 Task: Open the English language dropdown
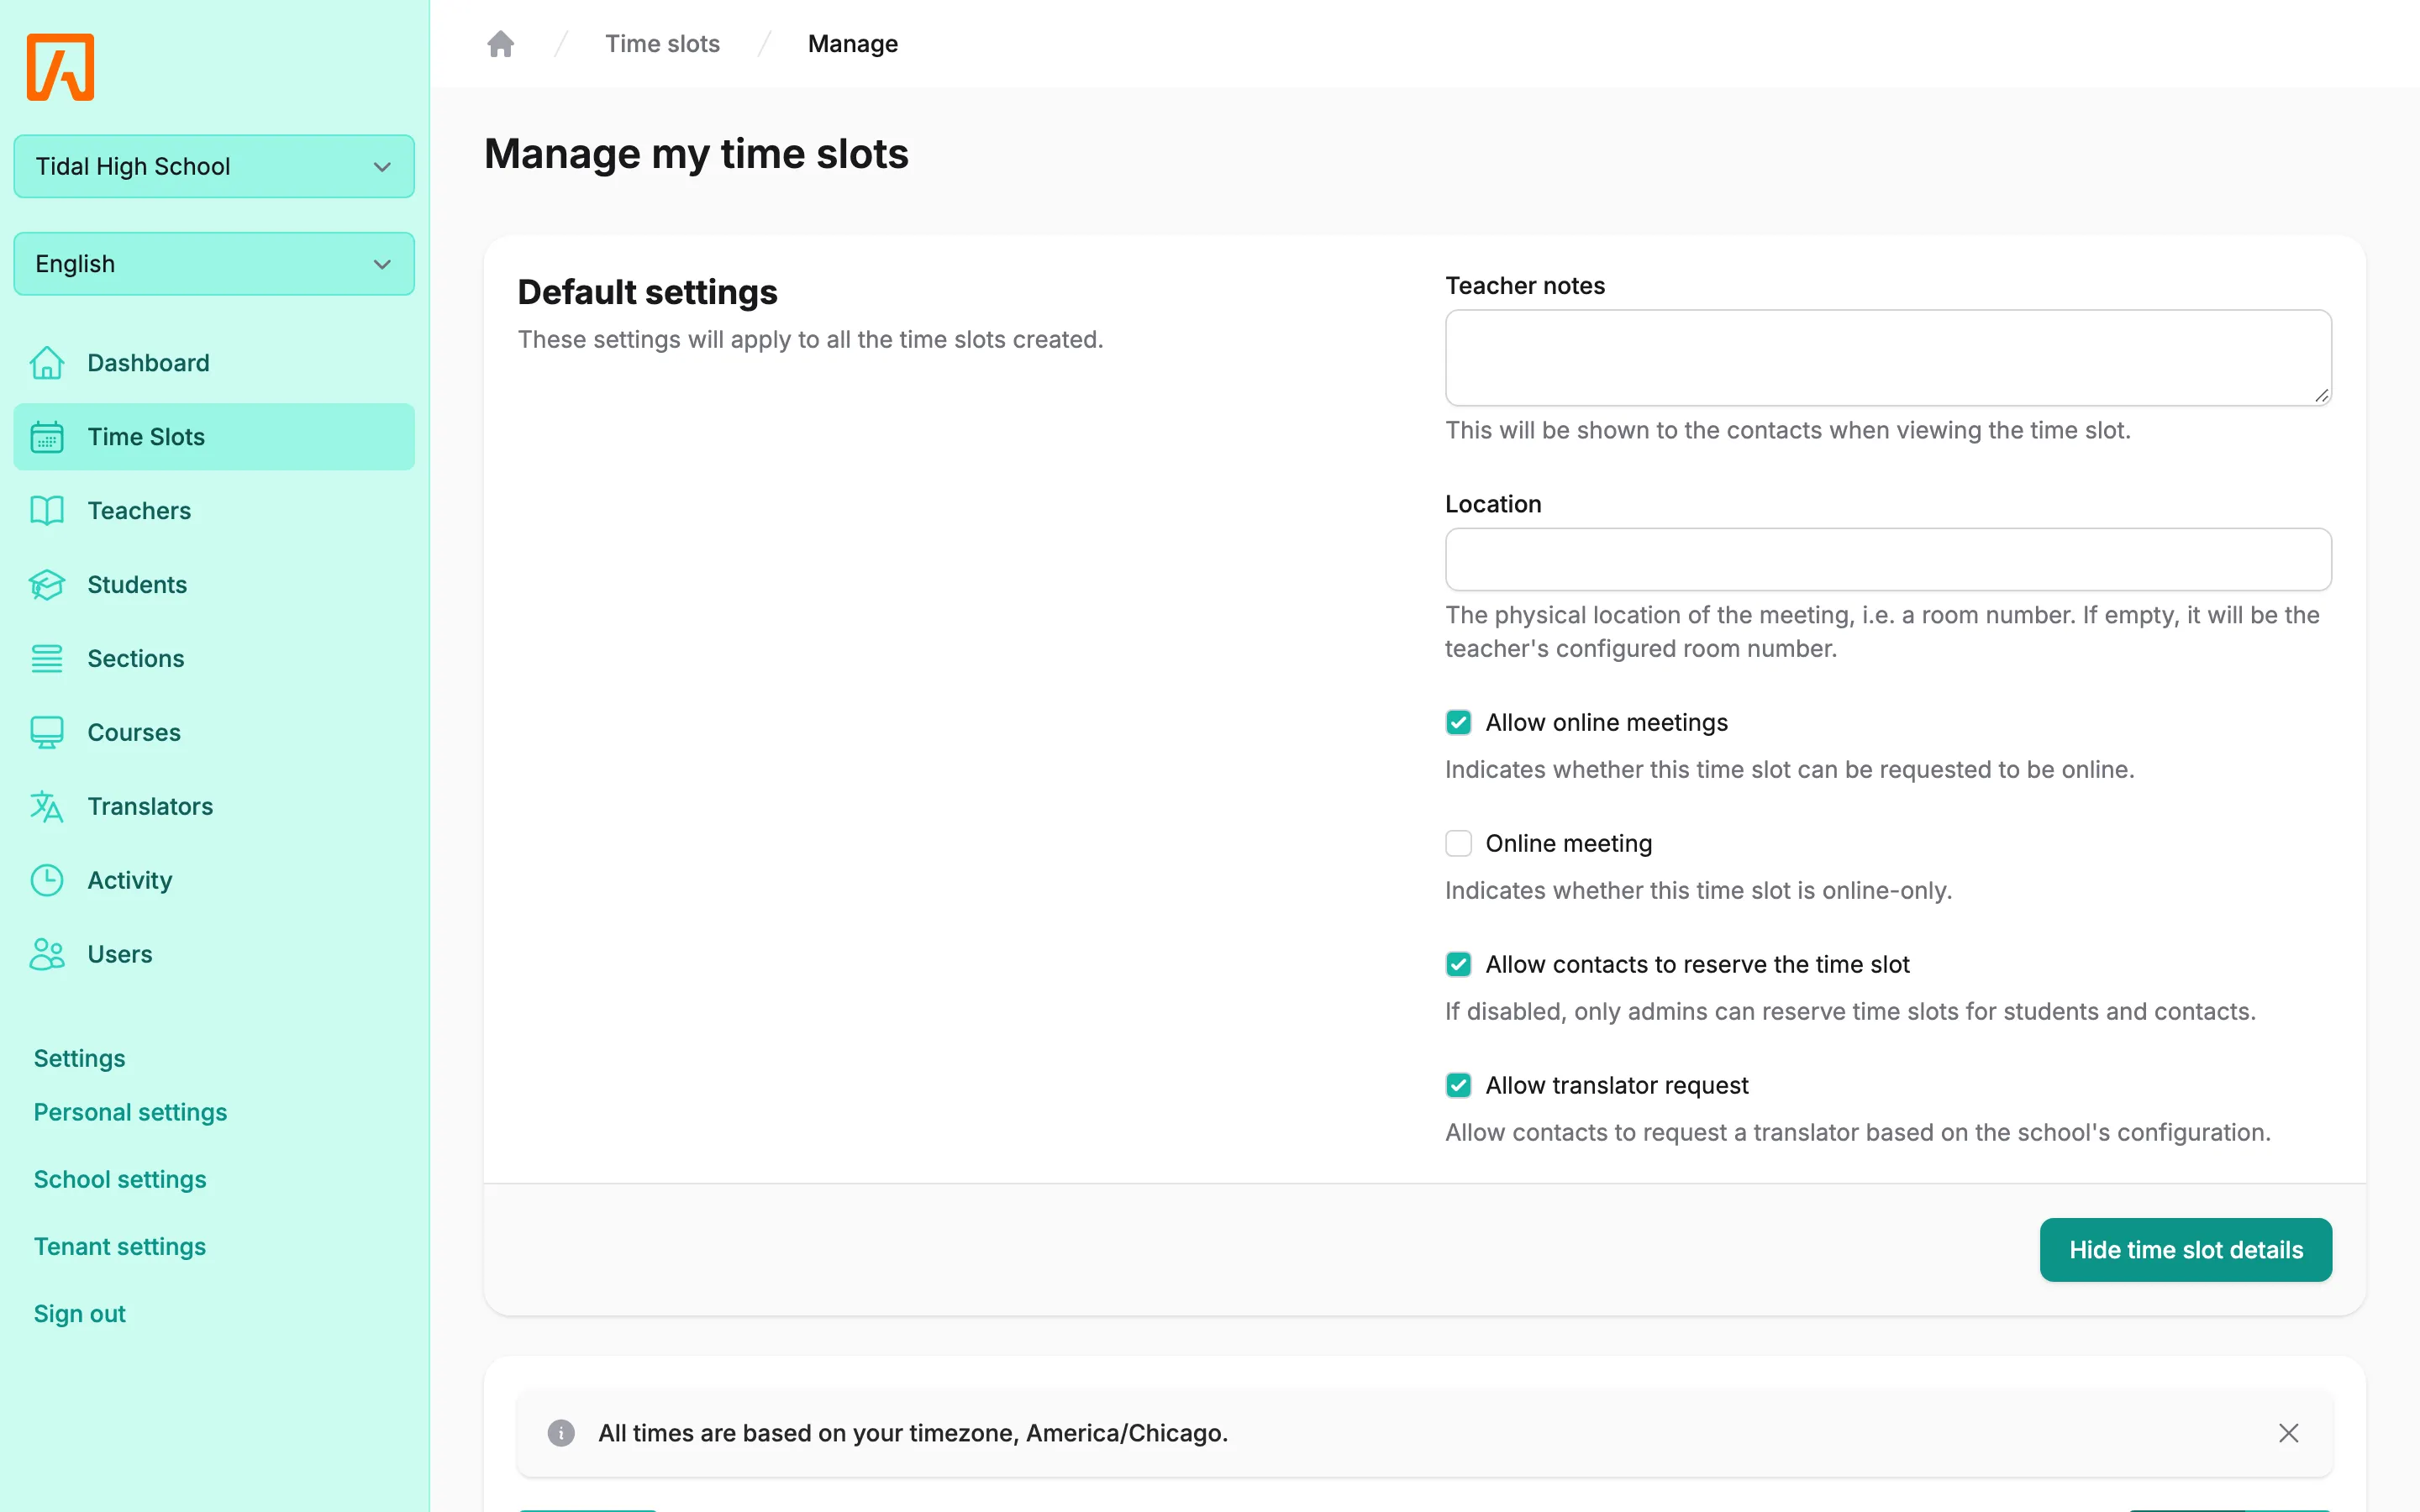(214, 264)
